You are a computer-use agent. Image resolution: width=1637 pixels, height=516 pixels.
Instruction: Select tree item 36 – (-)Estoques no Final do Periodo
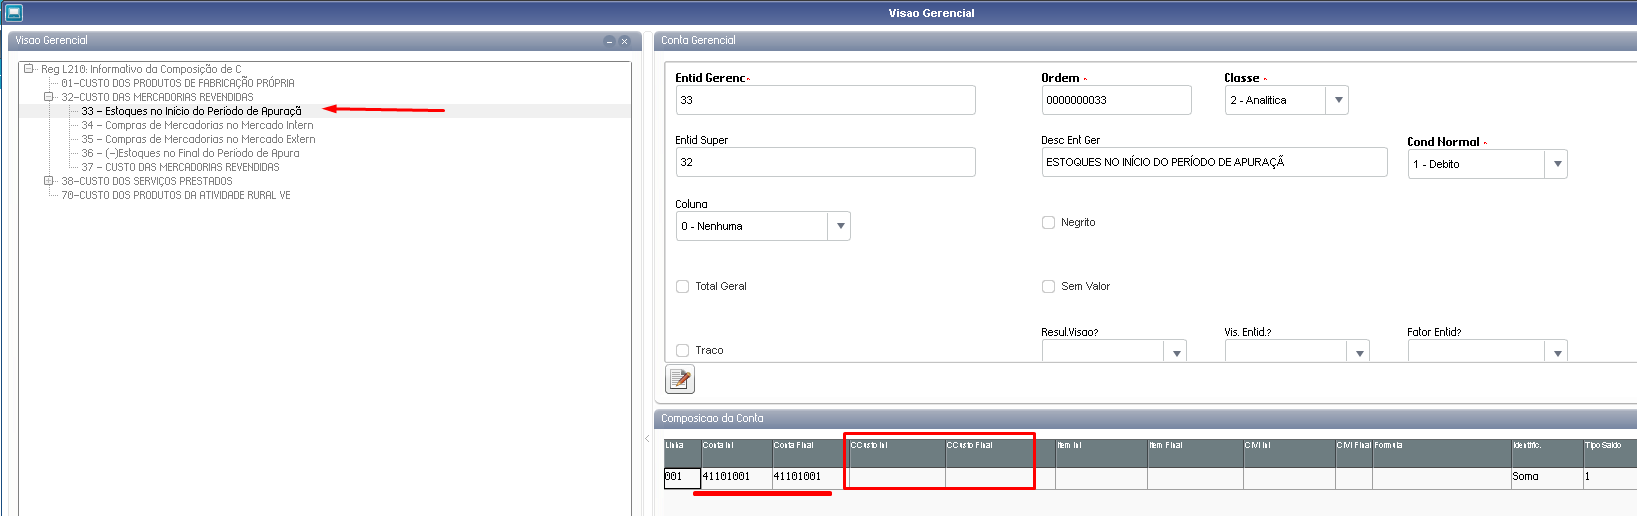coord(190,153)
